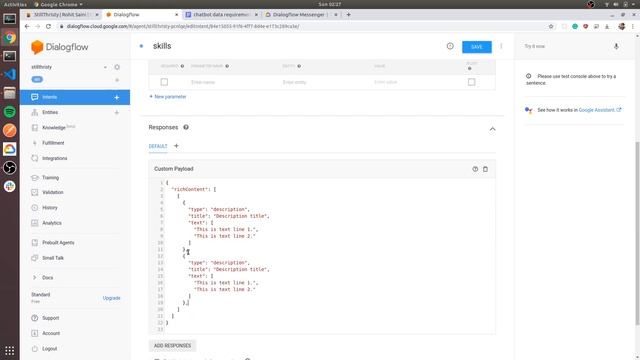This screenshot has height=360, width=640.
Task: Delete the Custom Payload response
Action: click(485, 169)
